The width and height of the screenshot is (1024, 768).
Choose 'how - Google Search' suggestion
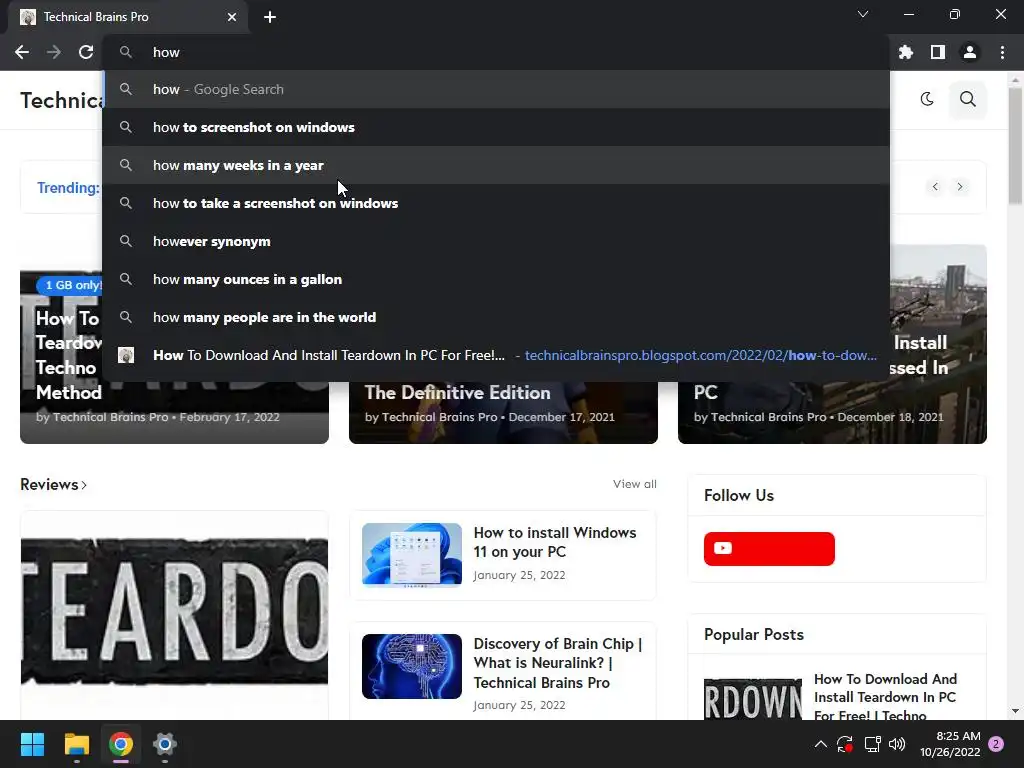[496, 89]
